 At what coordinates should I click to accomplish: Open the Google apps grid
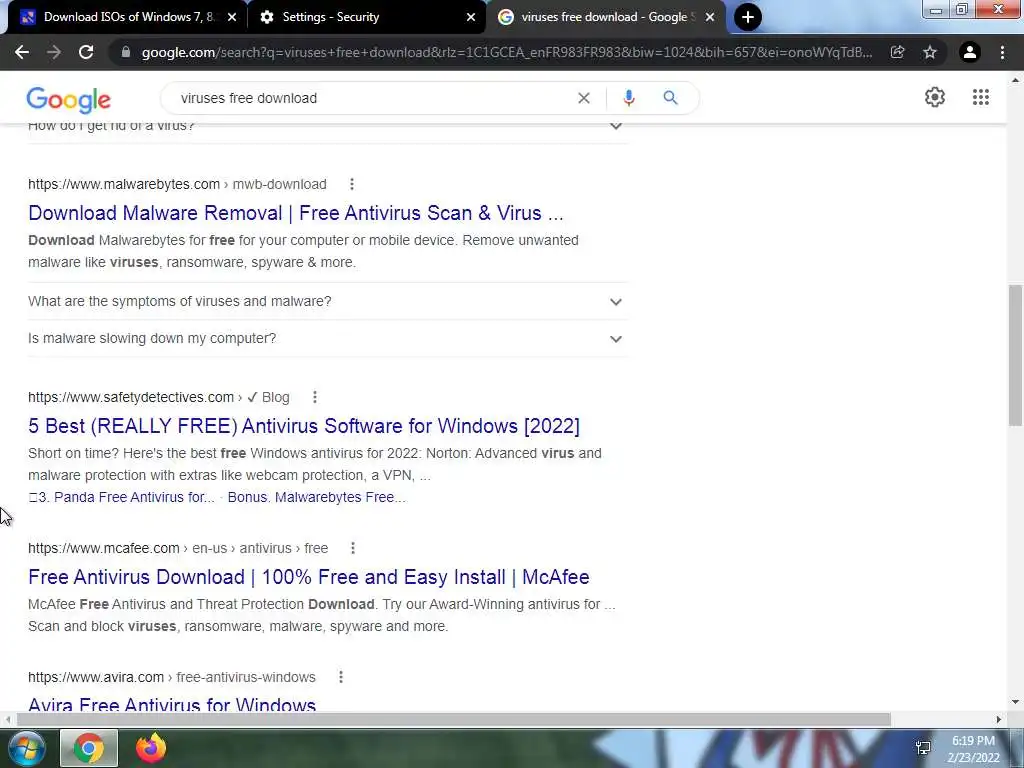(x=980, y=97)
